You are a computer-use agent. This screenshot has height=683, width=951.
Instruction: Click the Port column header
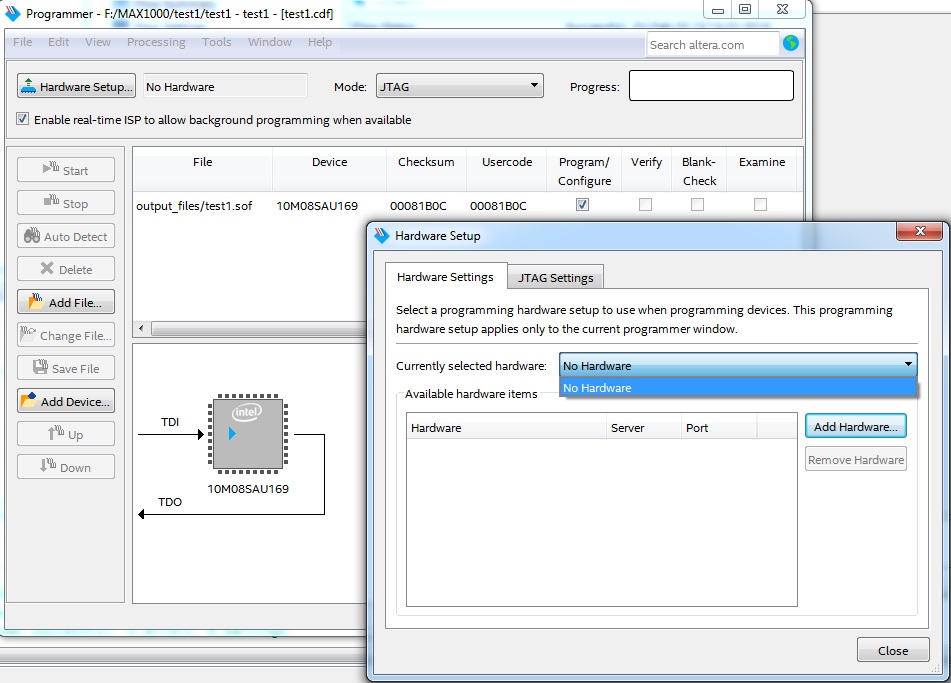(x=719, y=427)
